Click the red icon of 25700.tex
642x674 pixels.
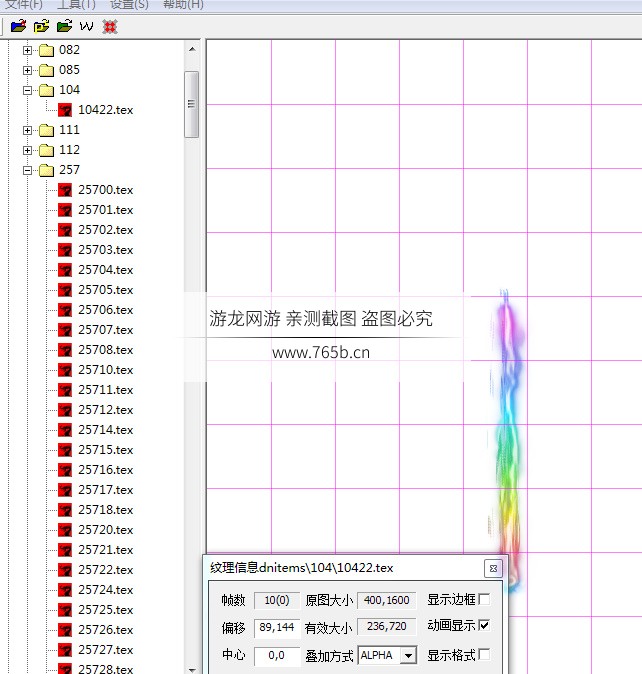pos(65,190)
